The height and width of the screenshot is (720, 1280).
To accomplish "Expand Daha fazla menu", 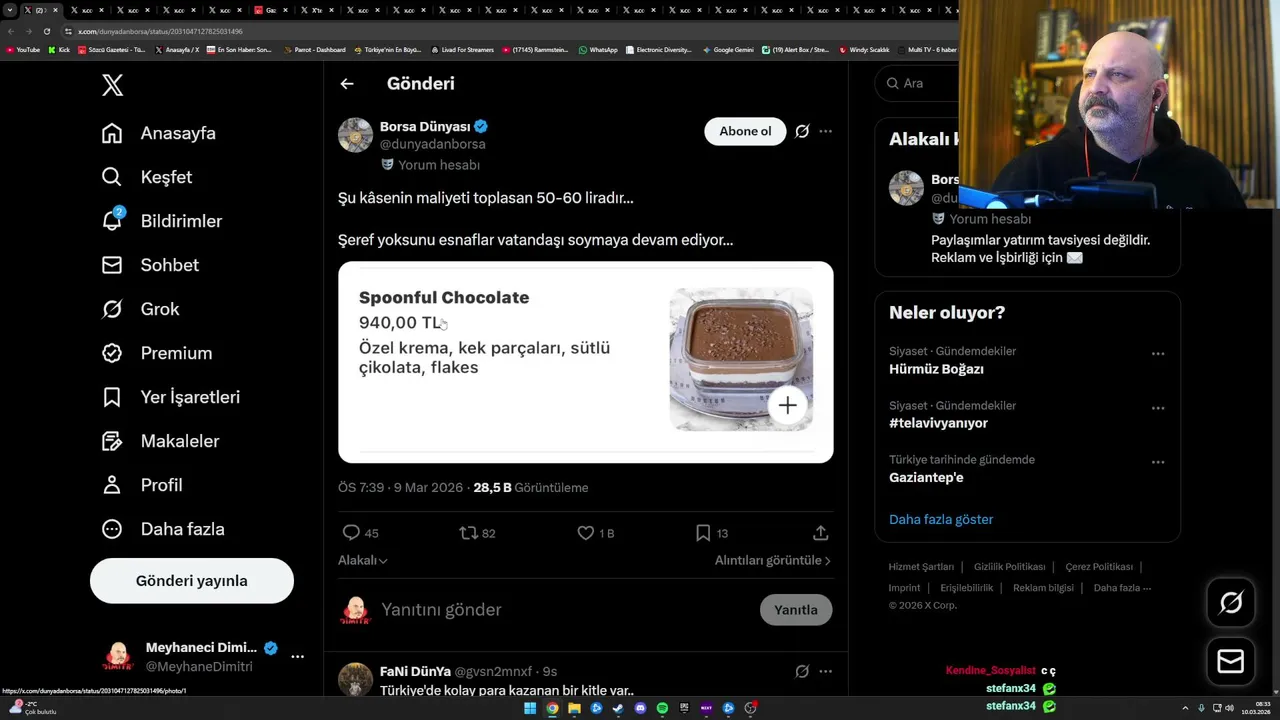I will click(x=163, y=529).
